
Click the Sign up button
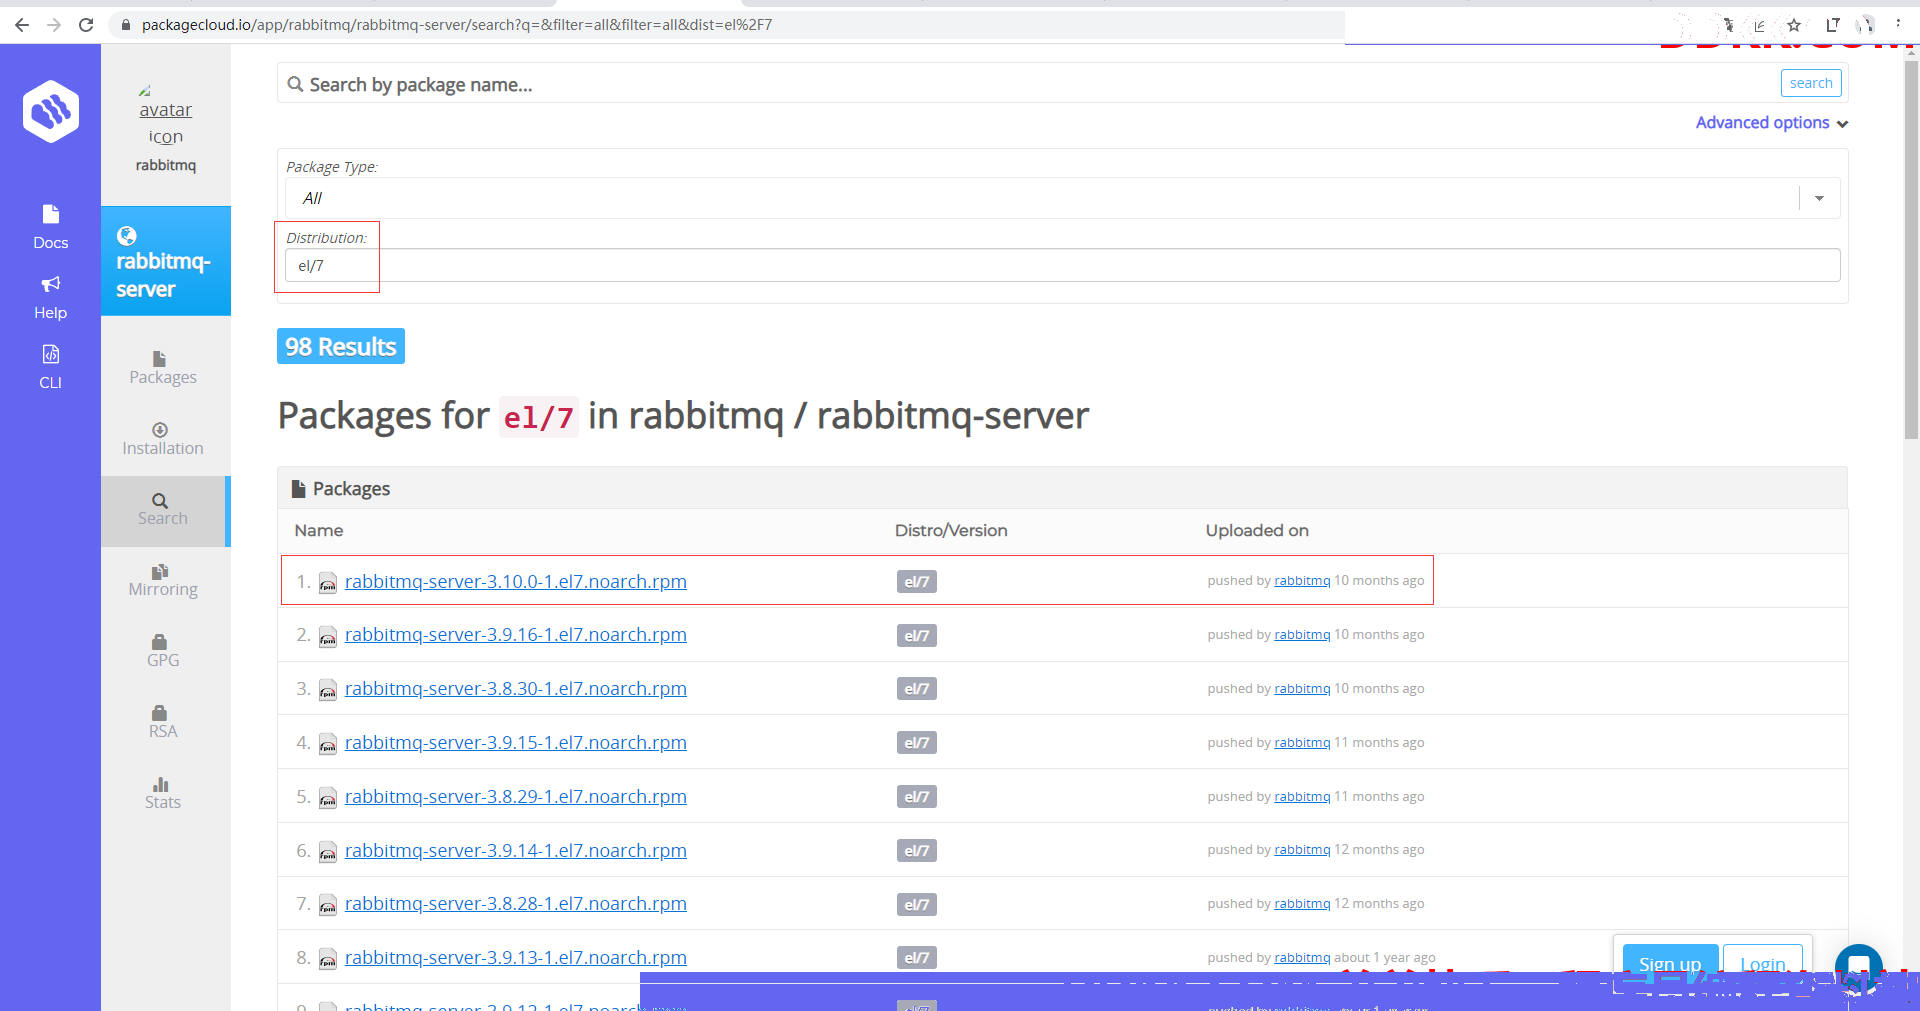tap(1670, 964)
